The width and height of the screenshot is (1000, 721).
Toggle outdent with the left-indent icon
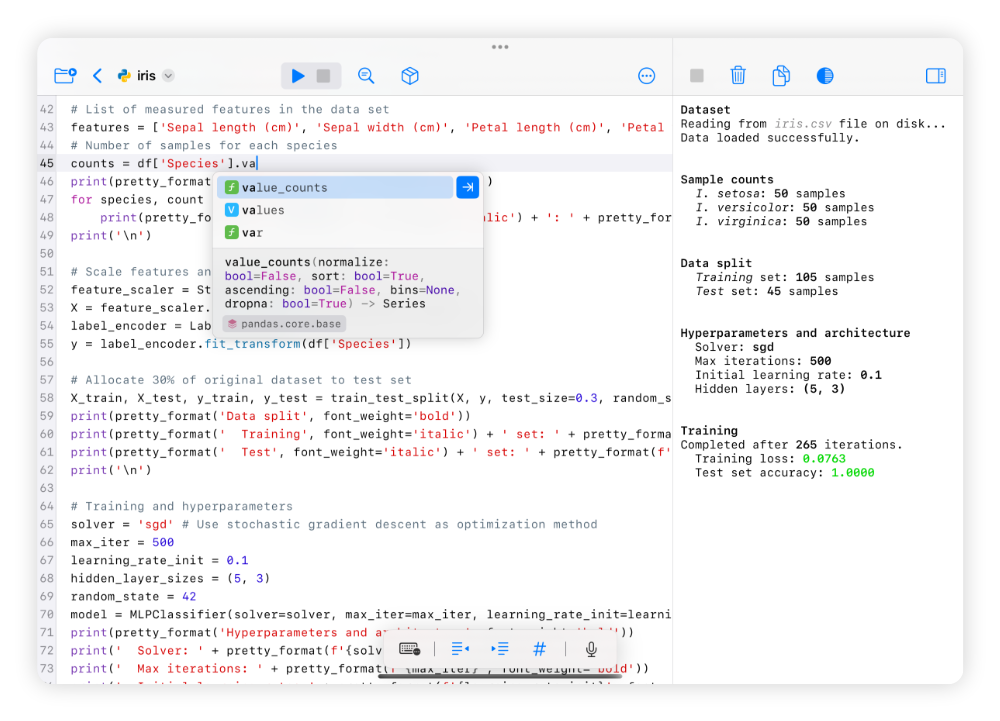coord(460,648)
